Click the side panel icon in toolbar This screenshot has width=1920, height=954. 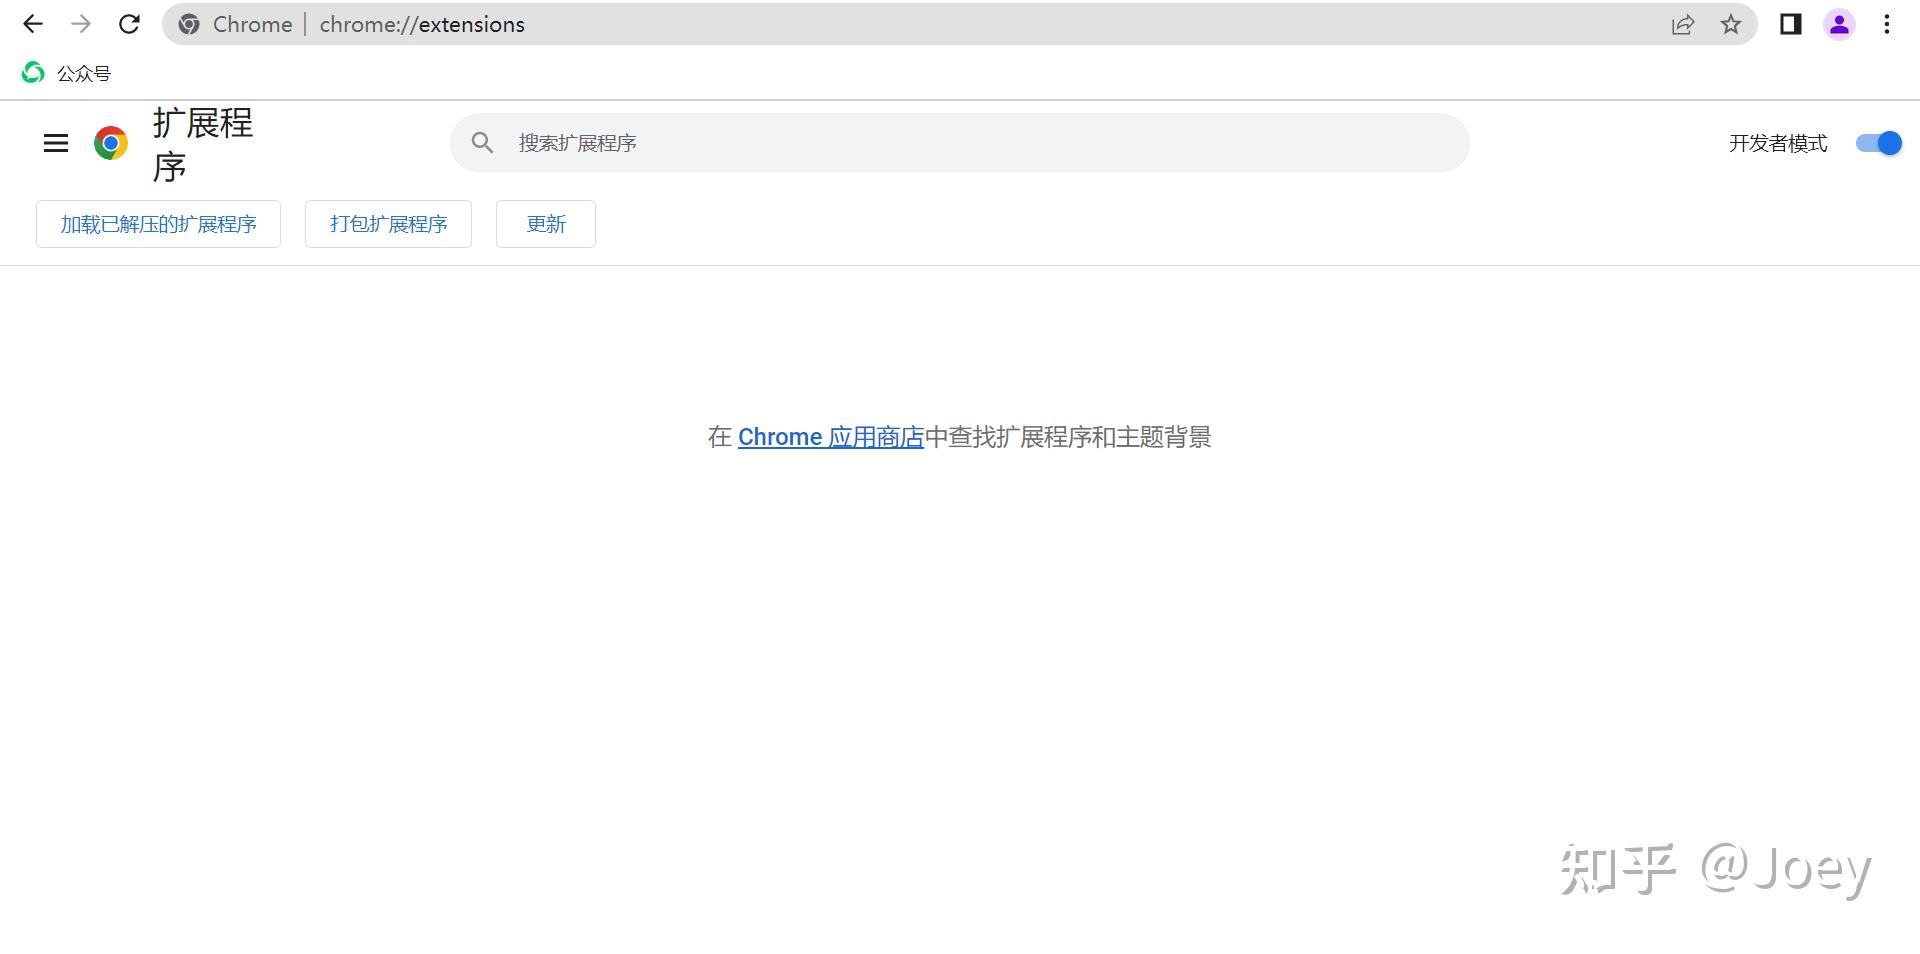(1789, 24)
